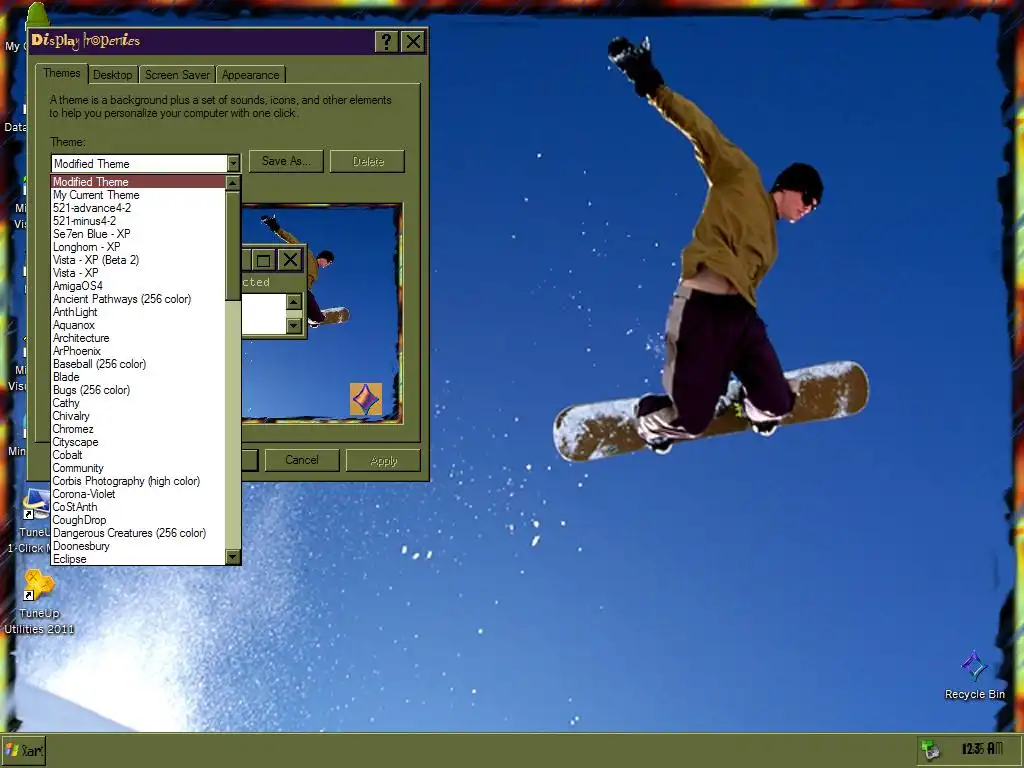
Task: Click preview window maximize icon
Action: point(263,261)
